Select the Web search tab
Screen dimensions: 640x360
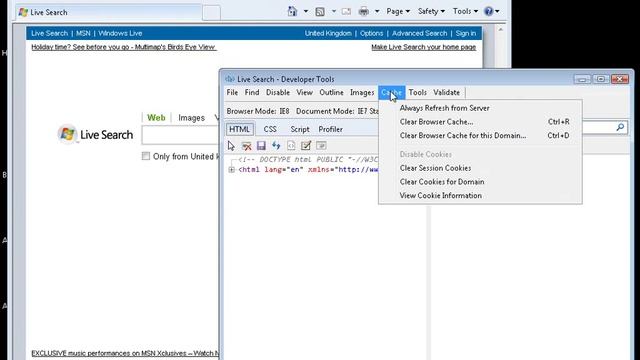tap(156, 118)
